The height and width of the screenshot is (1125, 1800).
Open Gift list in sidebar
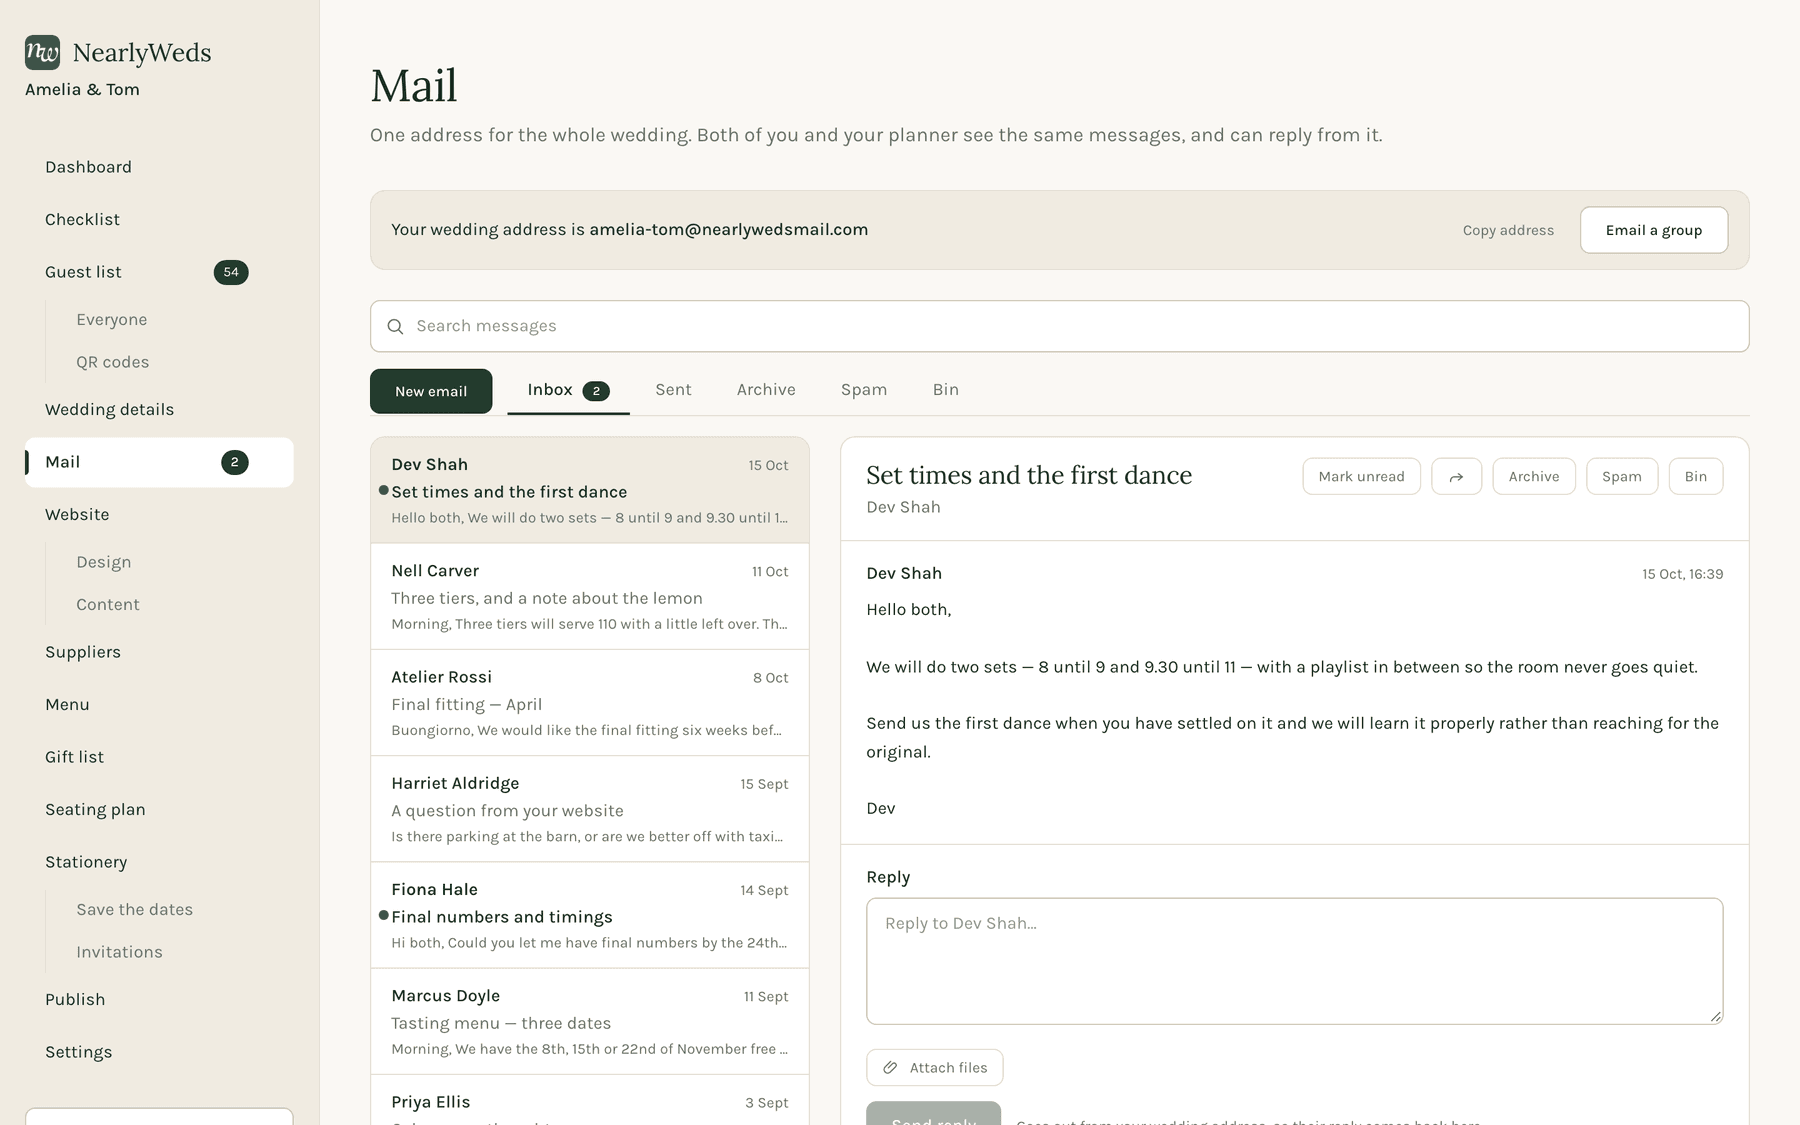[159, 757]
